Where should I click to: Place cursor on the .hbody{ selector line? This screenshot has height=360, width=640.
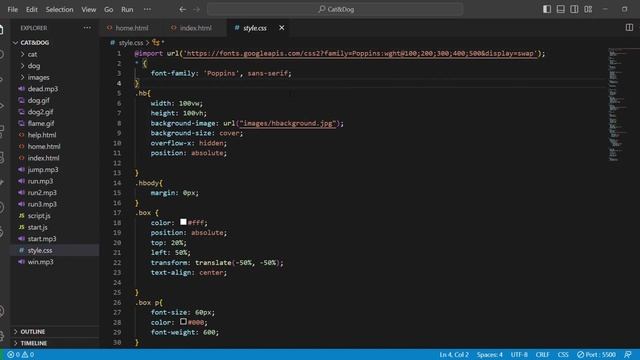(149, 183)
